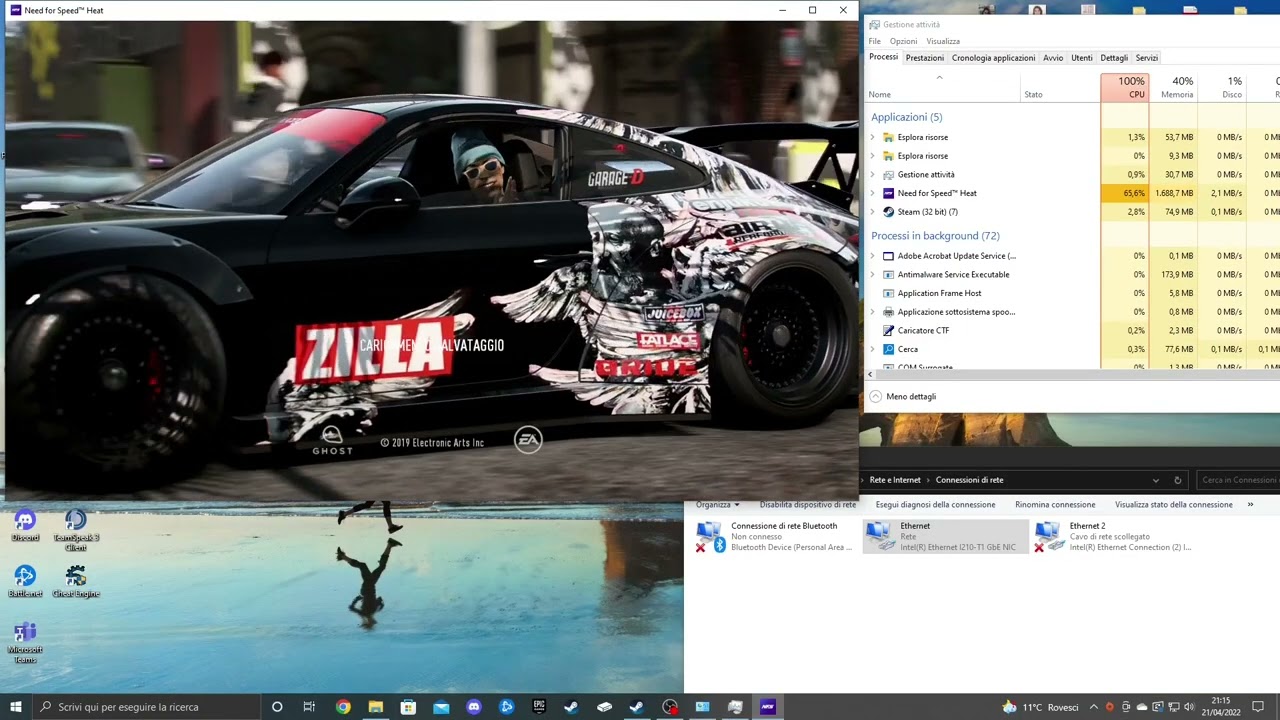Expand the Cerca background process
The image size is (1280, 720).
click(873, 349)
